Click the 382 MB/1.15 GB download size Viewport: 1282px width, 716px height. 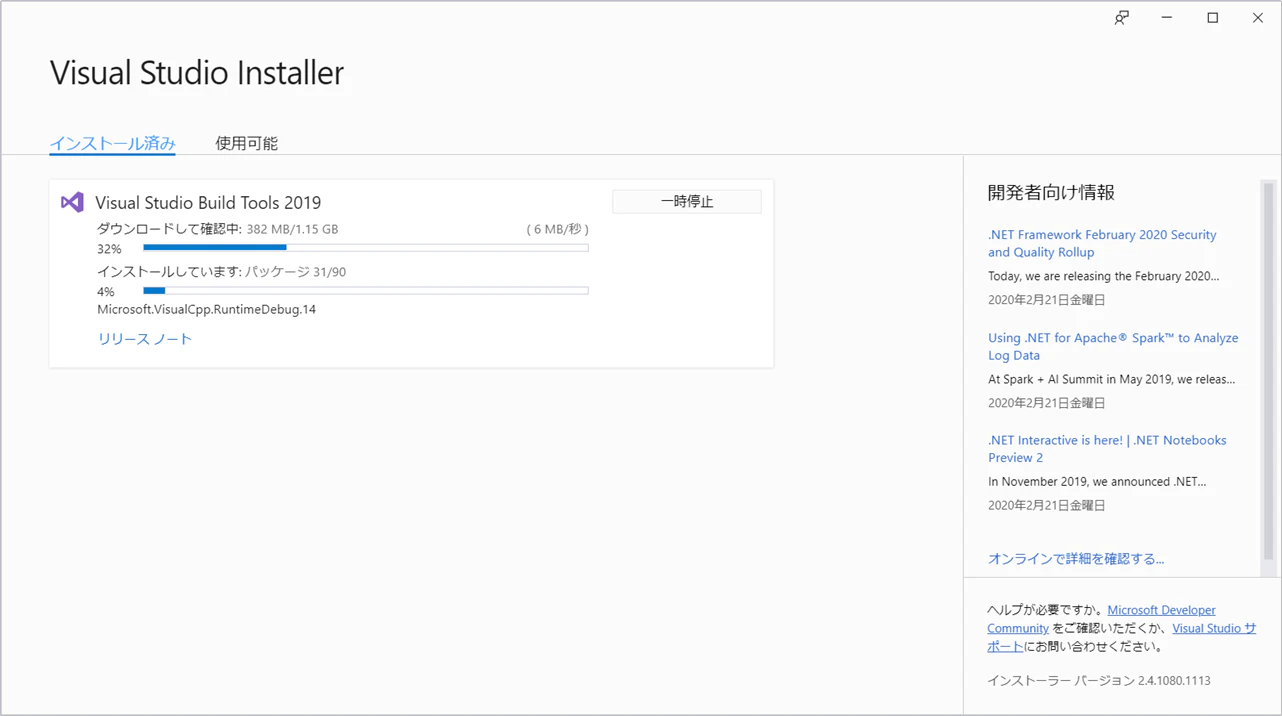coord(292,229)
